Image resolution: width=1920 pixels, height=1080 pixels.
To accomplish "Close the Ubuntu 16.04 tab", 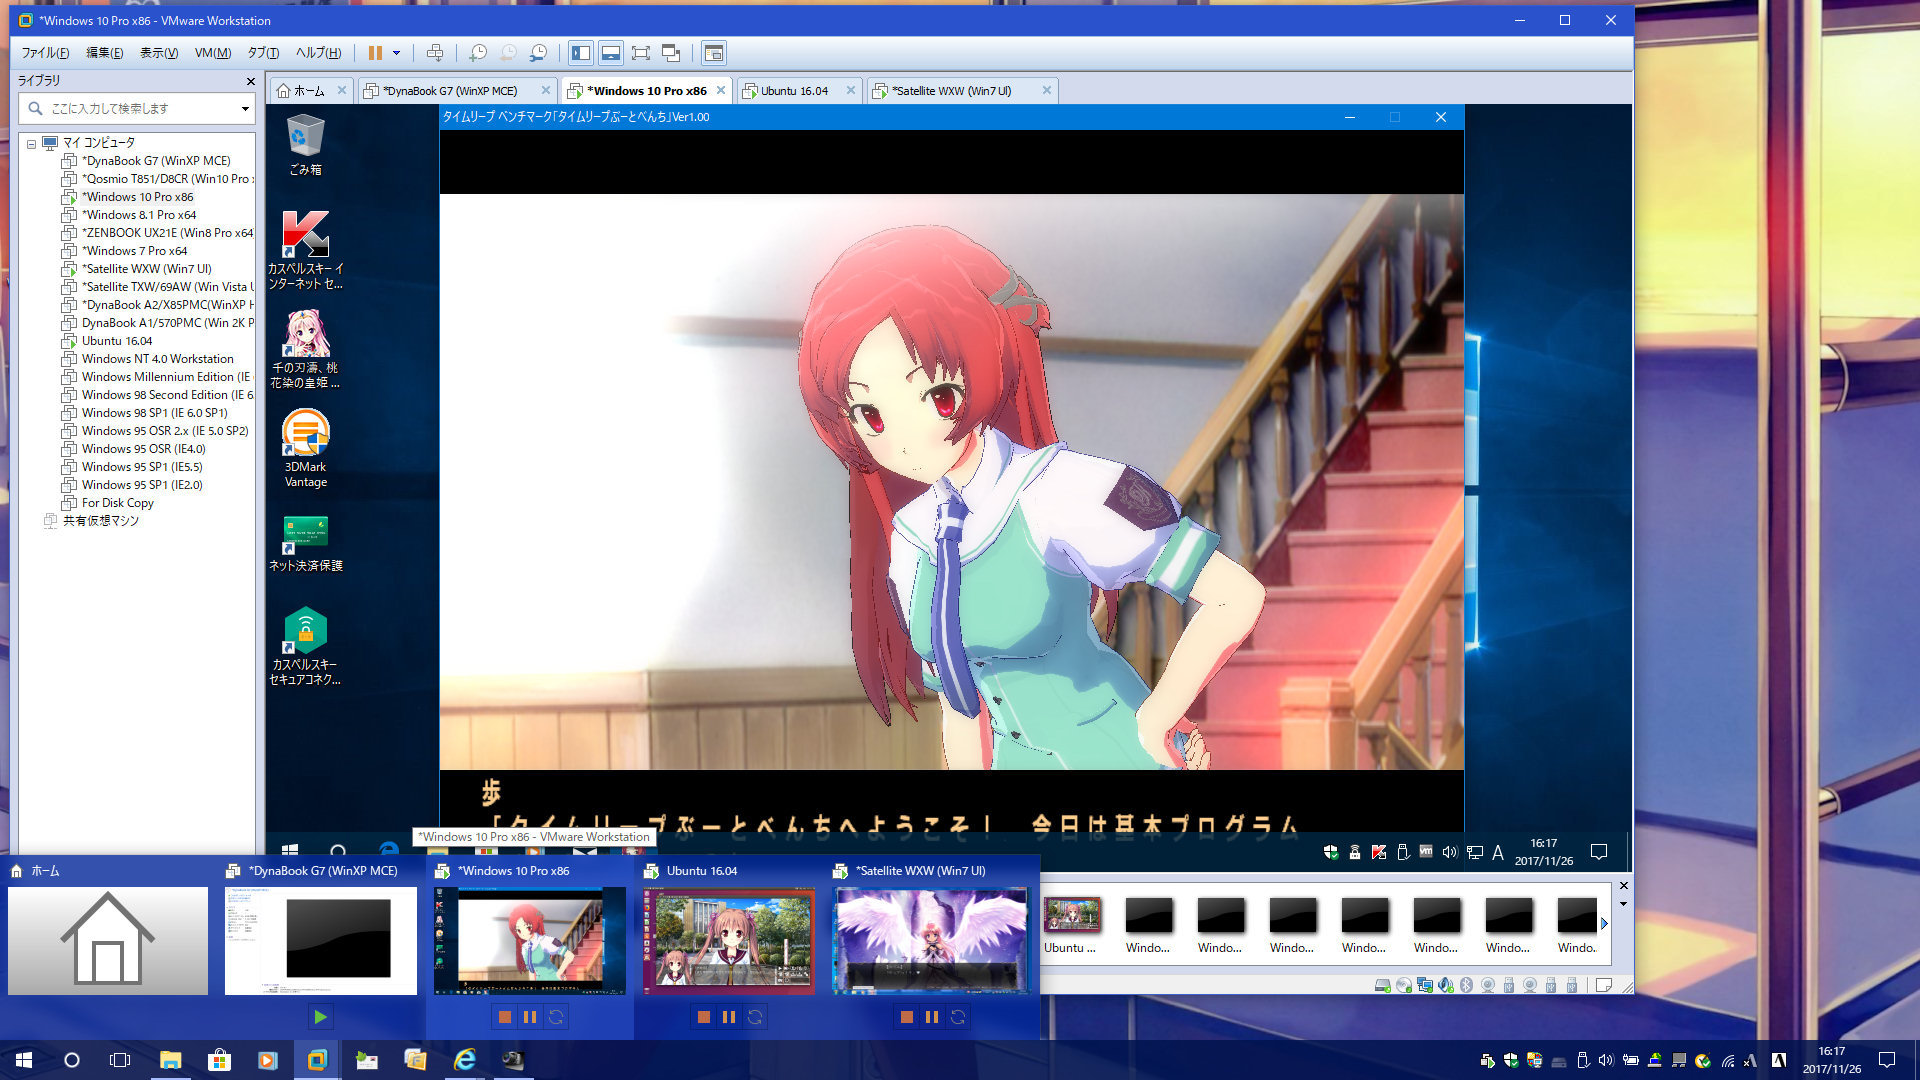I will (x=851, y=90).
